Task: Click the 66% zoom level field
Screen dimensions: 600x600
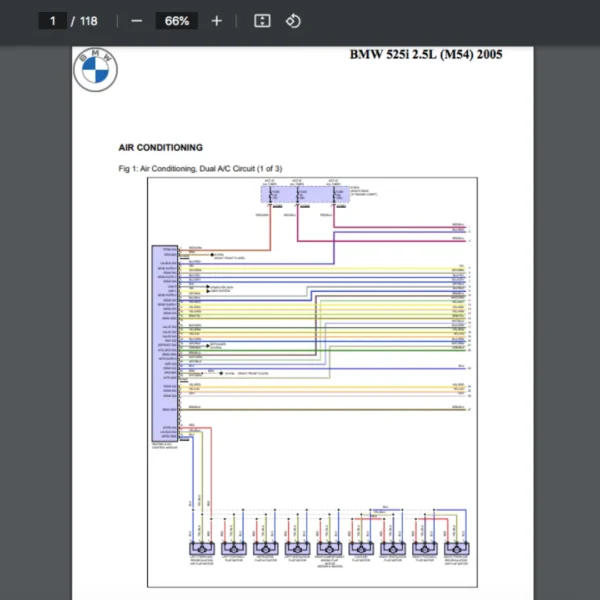Action: click(x=177, y=21)
